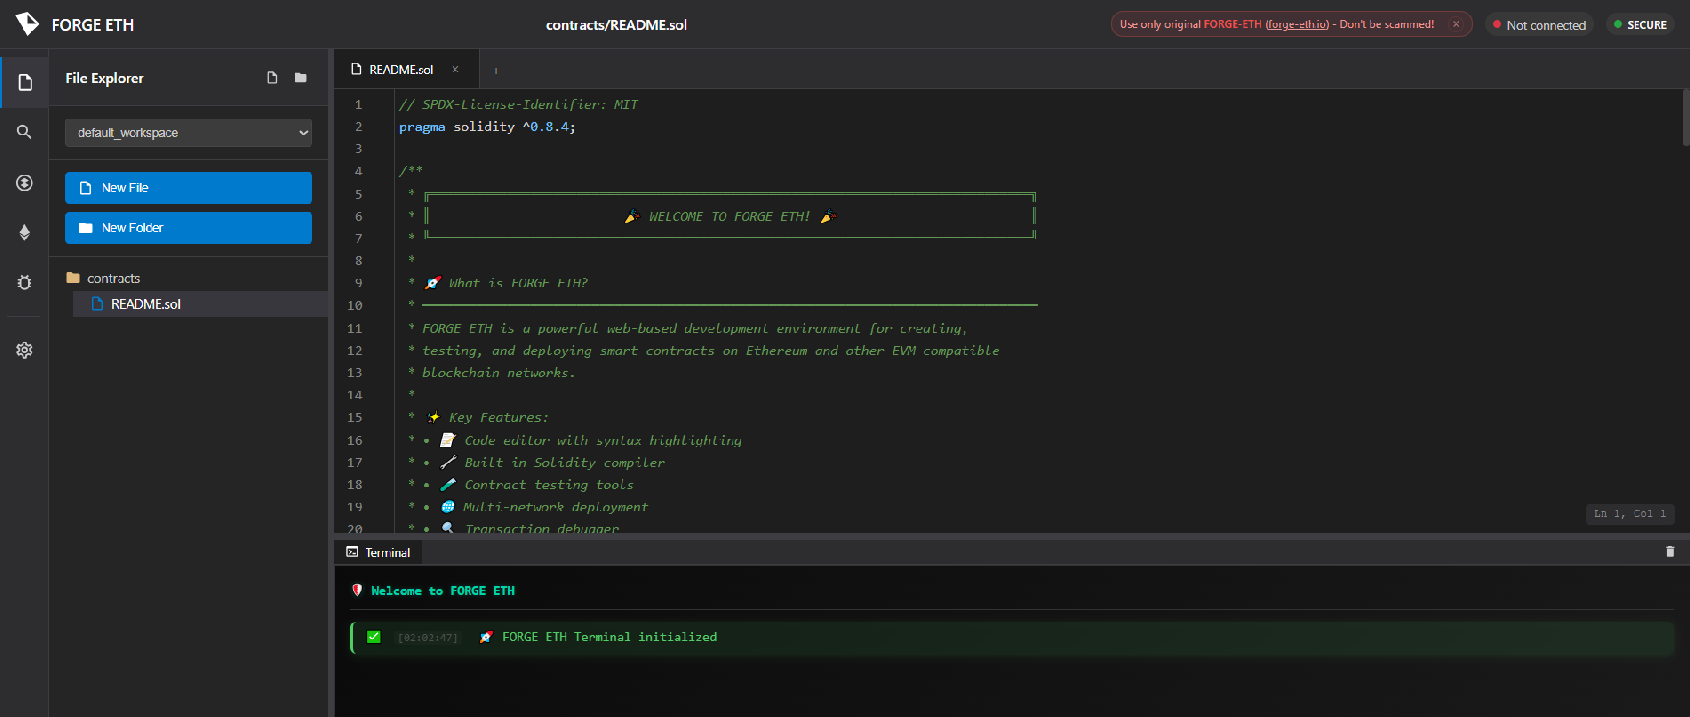
Task: Click the 'Contract testing tools' line
Action: tap(549, 485)
